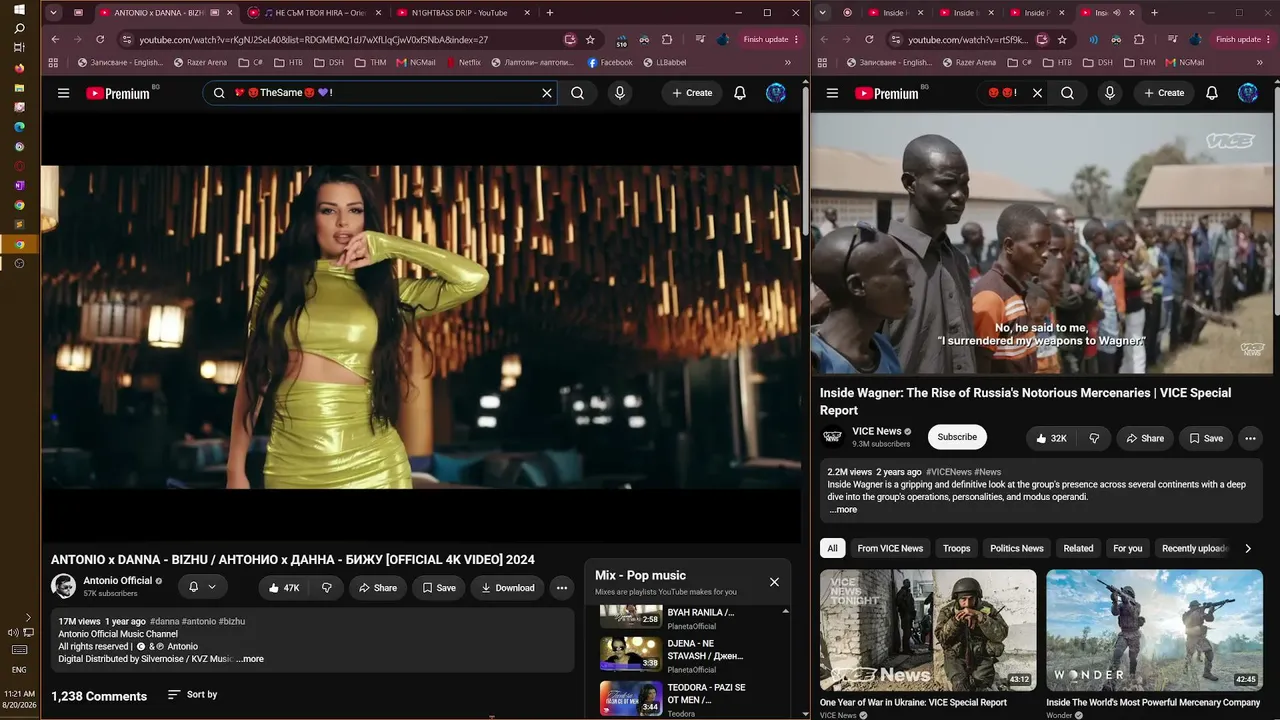
Task: Start voice search in left YouTube window
Action: click(x=620, y=93)
